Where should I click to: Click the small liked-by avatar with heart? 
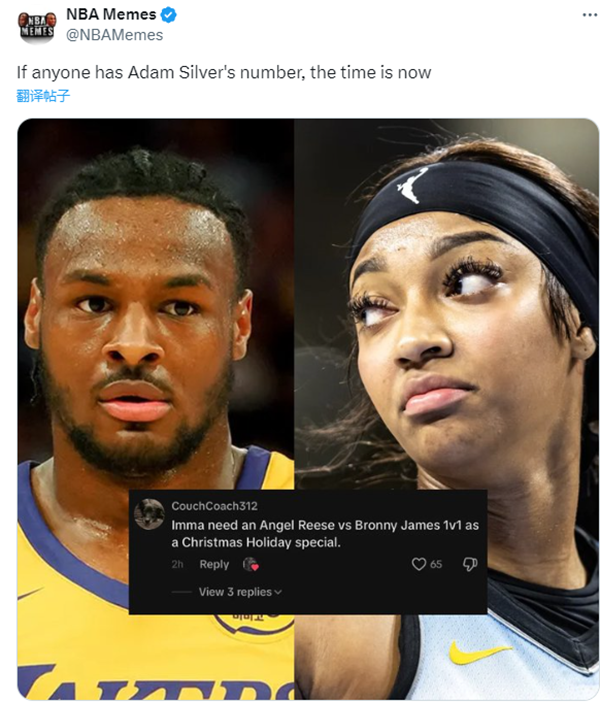(251, 564)
